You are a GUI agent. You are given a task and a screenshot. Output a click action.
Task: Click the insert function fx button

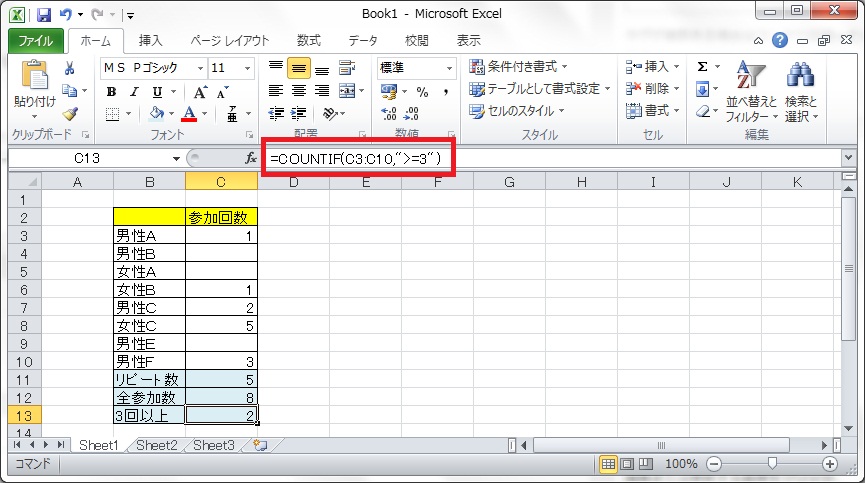251,159
